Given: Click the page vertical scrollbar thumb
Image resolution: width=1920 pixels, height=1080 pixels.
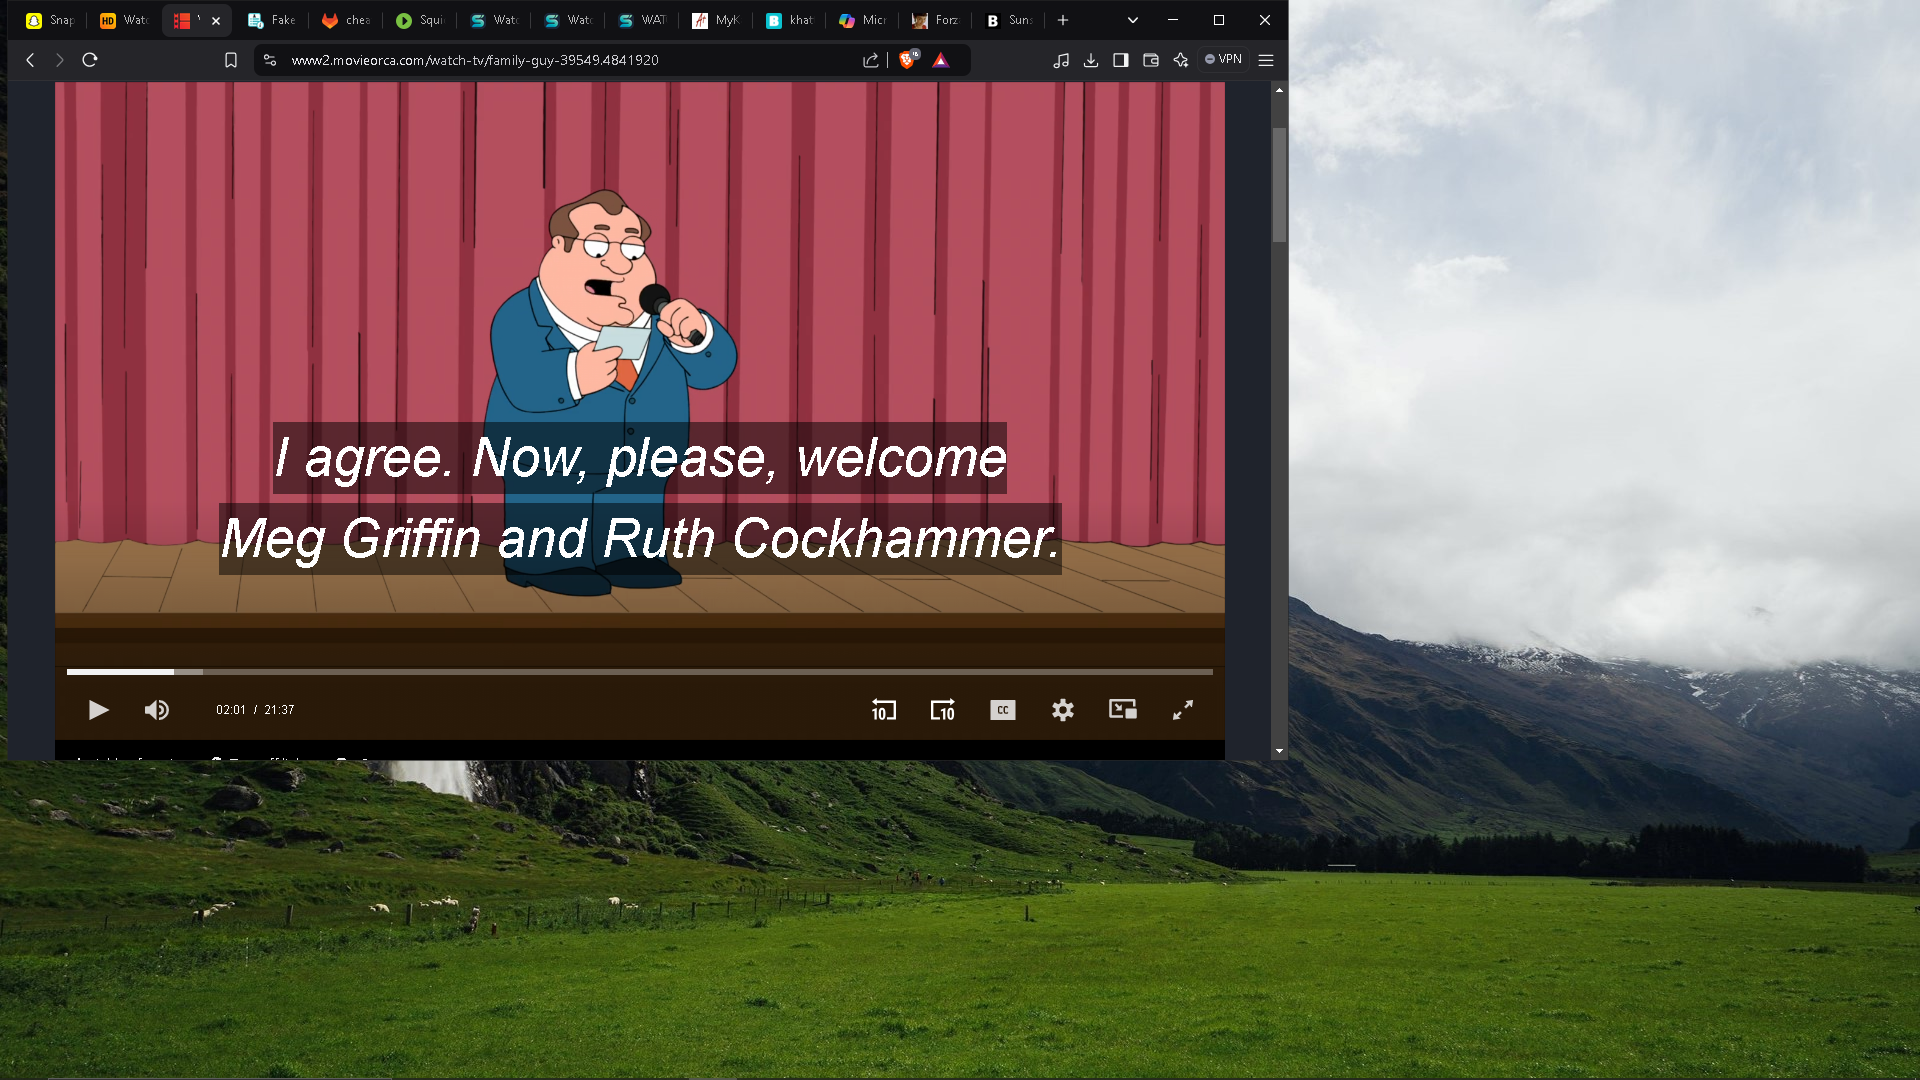Looking at the screenshot, I should click(x=1279, y=184).
